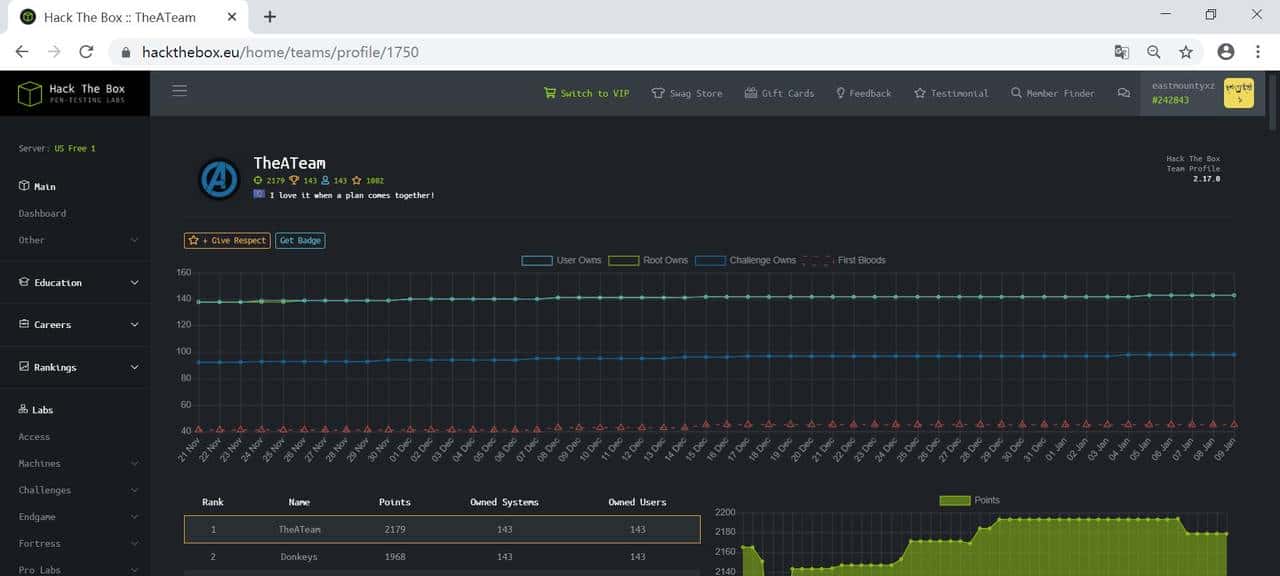Click the Give Respect button
The height and width of the screenshot is (576, 1280).
pos(227,241)
